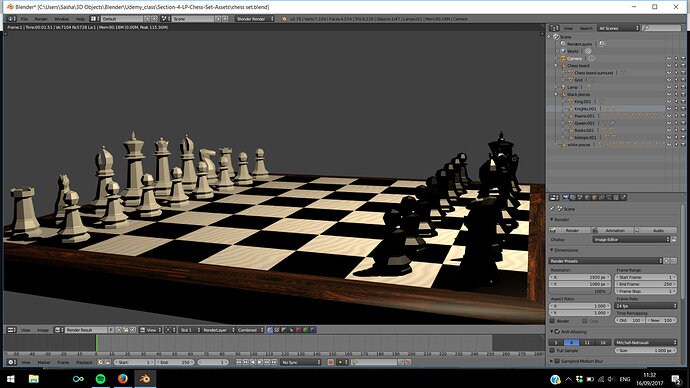Screen dimensions: 690x388
Task: Open the Playback menu in timeline
Action: 84,362
